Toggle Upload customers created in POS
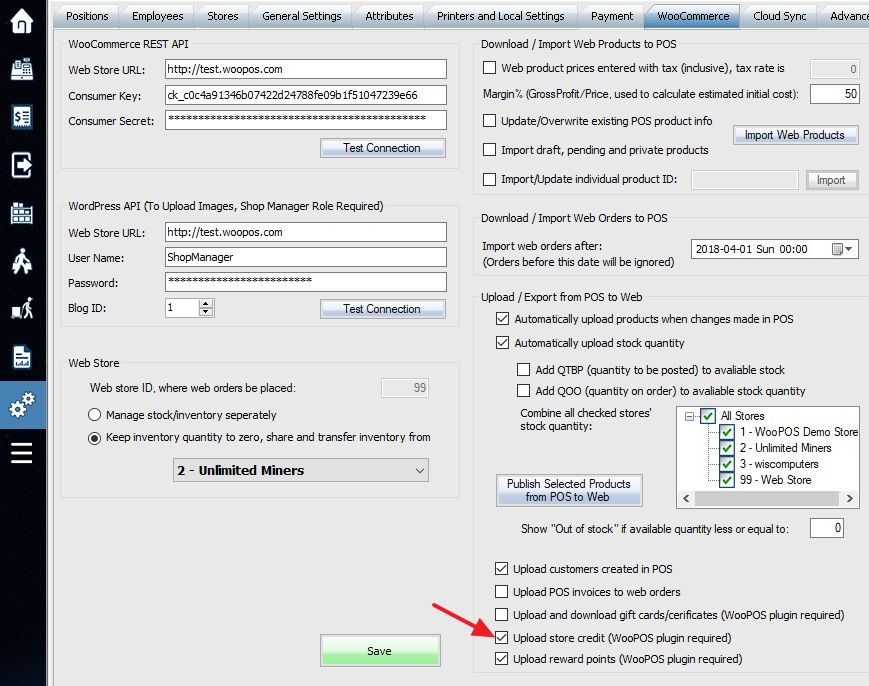The height and width of the screenshot is (686, 869). (x=501, y=569)
